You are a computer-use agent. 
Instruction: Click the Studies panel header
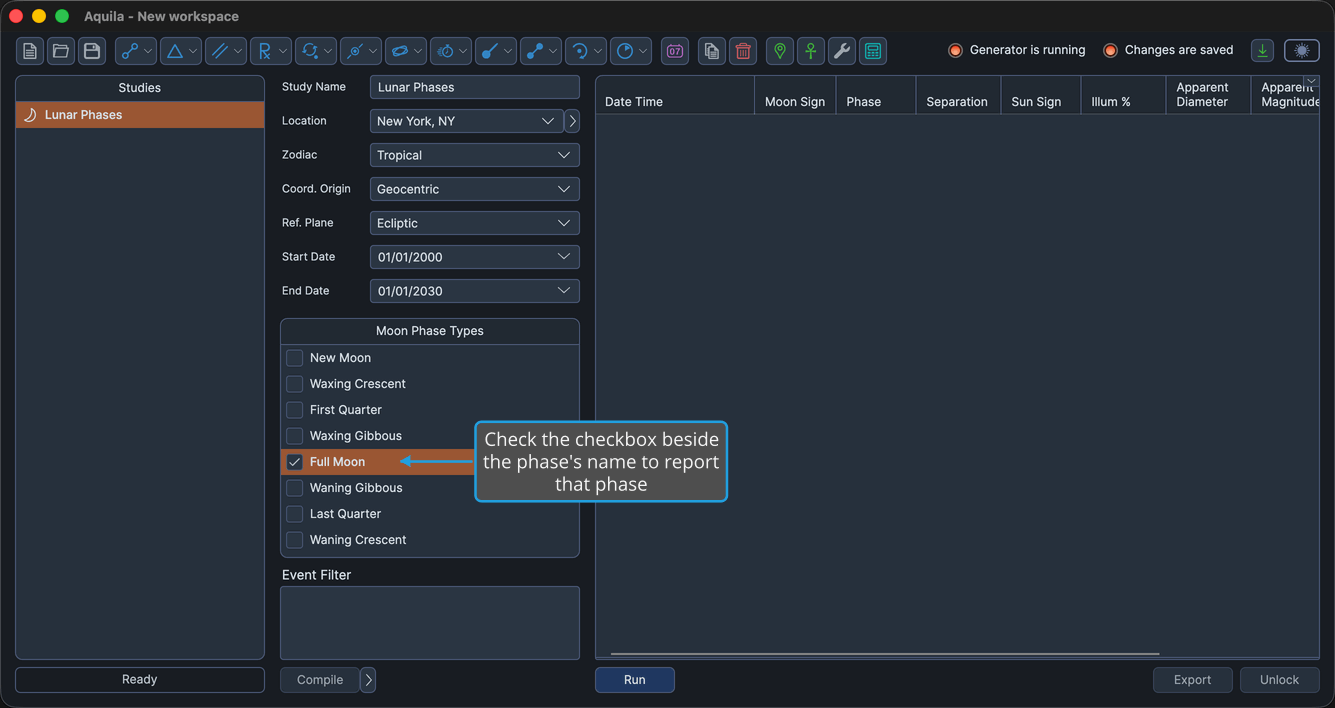click(x=140, y=88)
